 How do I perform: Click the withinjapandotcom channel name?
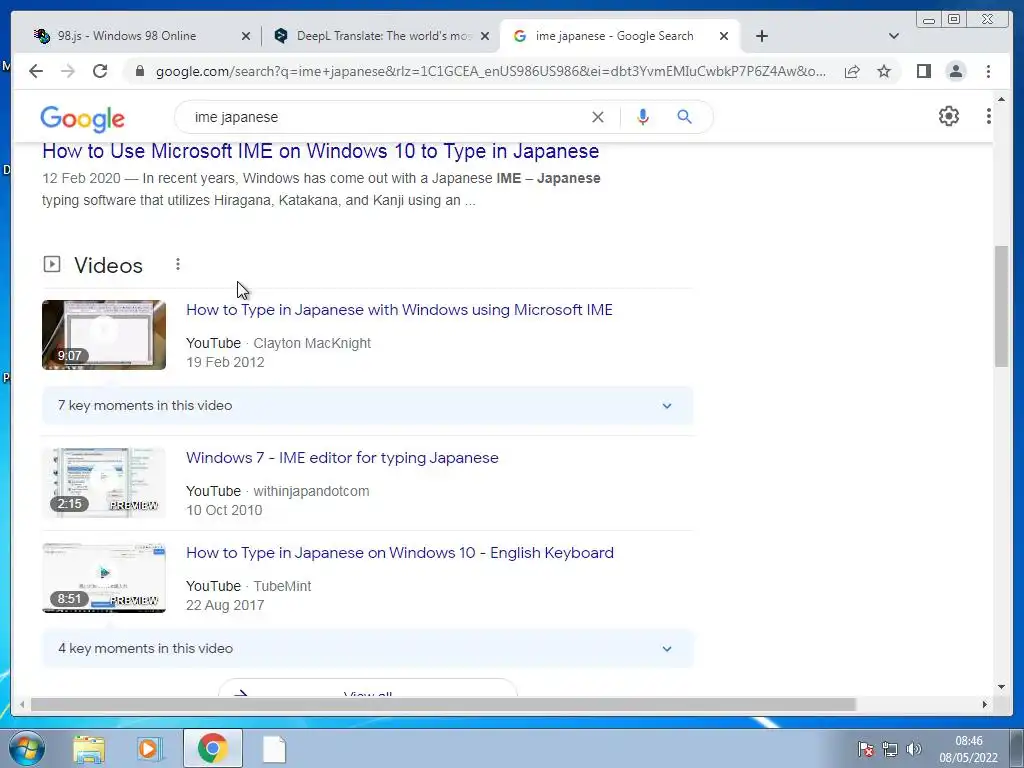click(311, 491)
